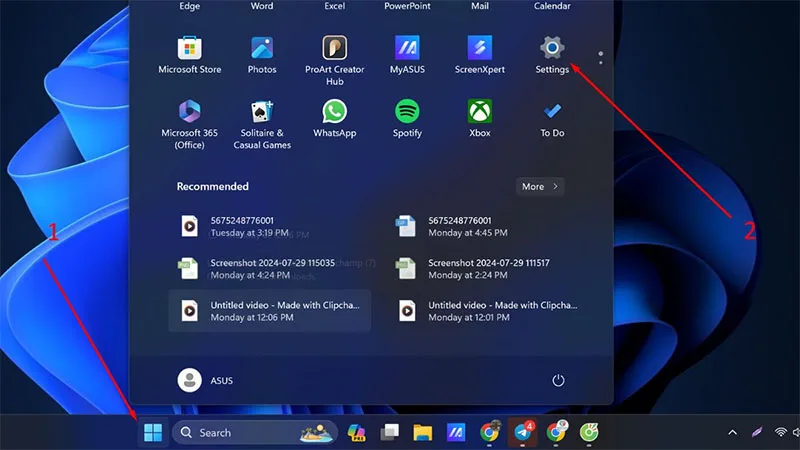Image resolution: width=800 pixels, height=450 pixels.
Task: Open the To Do app
Action: click(x=552, y=118)
